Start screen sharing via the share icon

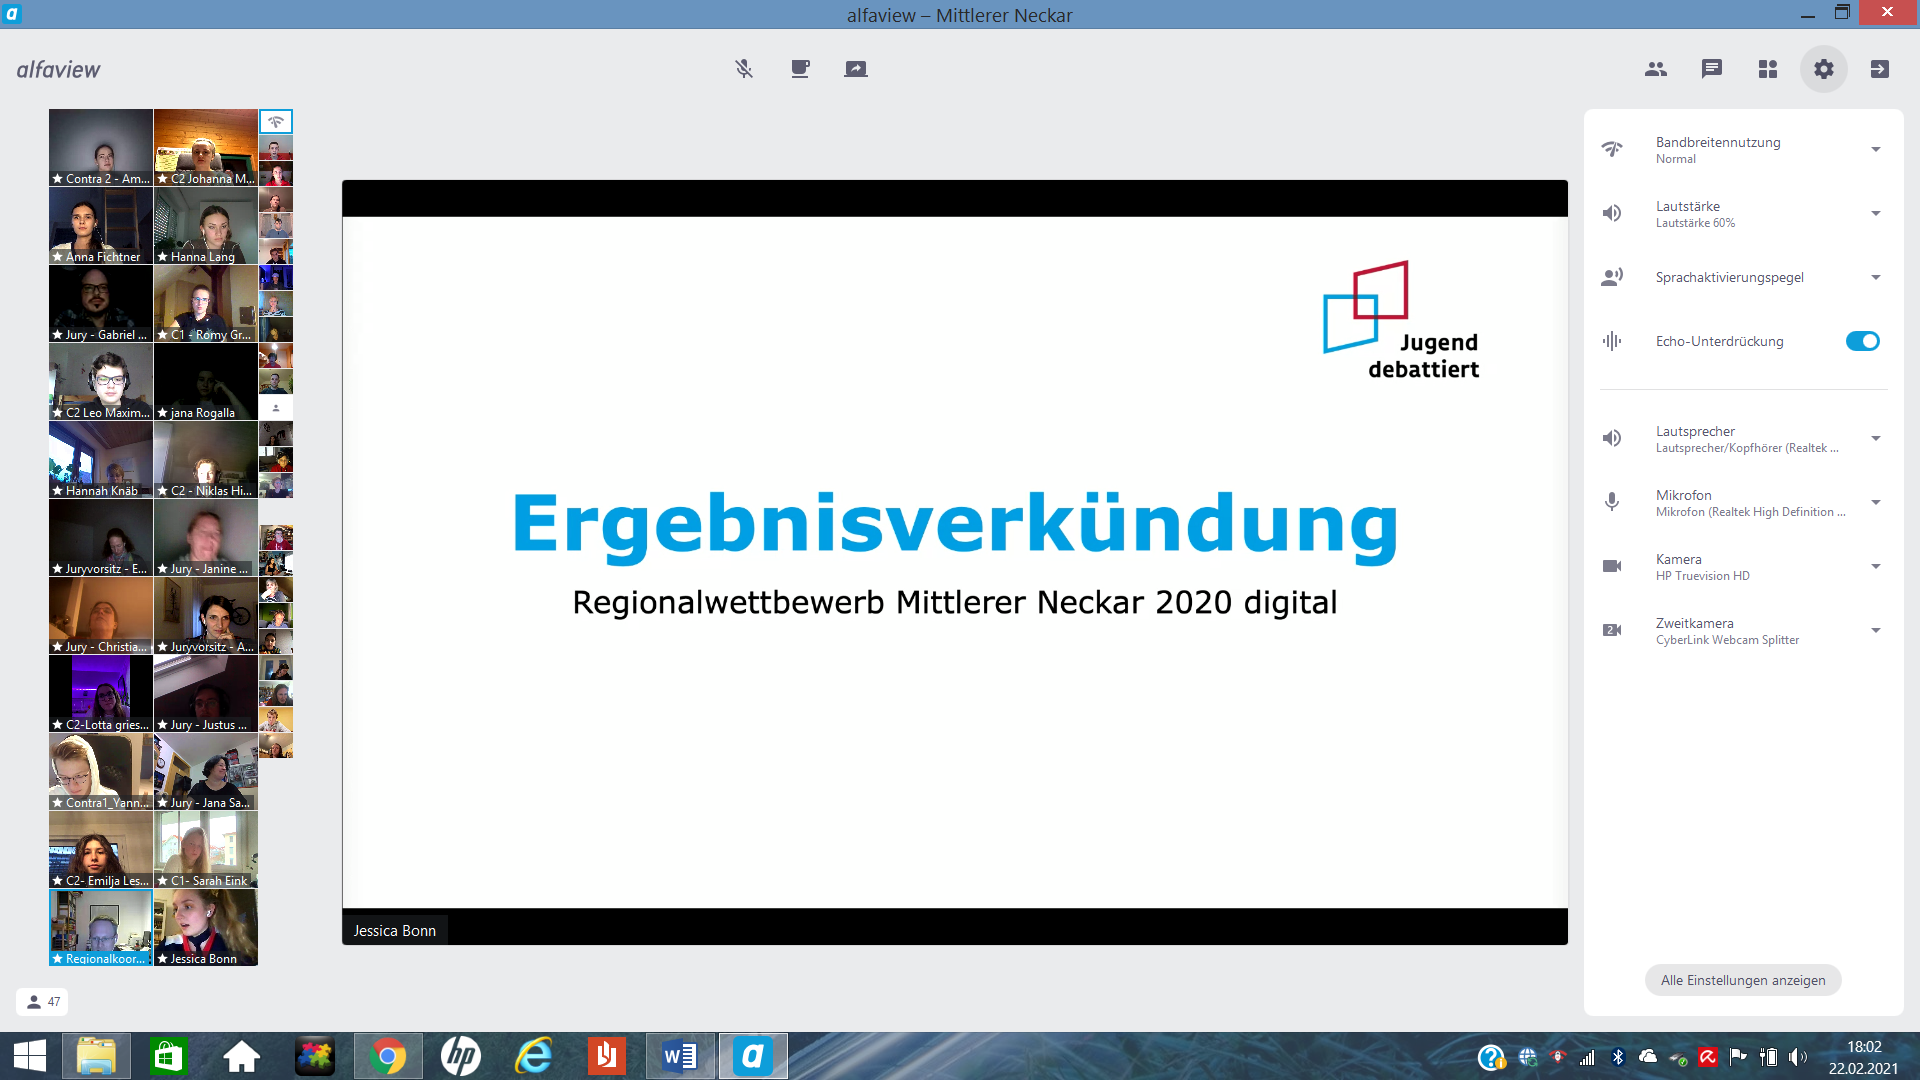[857, 69]
